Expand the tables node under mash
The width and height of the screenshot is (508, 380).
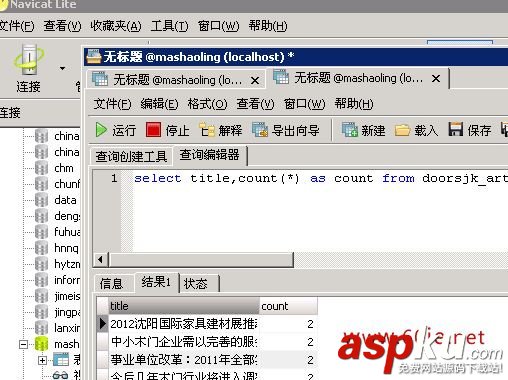coord(42,360)
